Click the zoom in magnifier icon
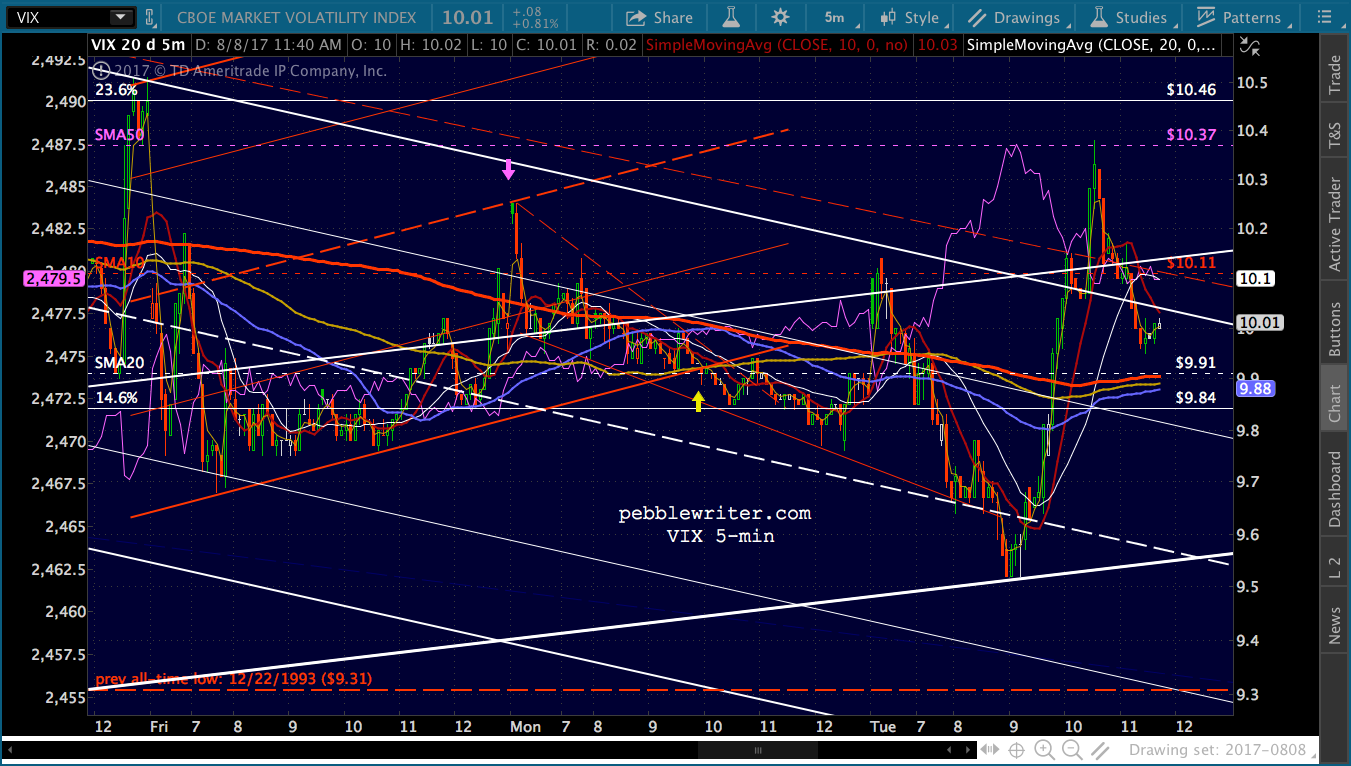 click(x=1043, y=749)
